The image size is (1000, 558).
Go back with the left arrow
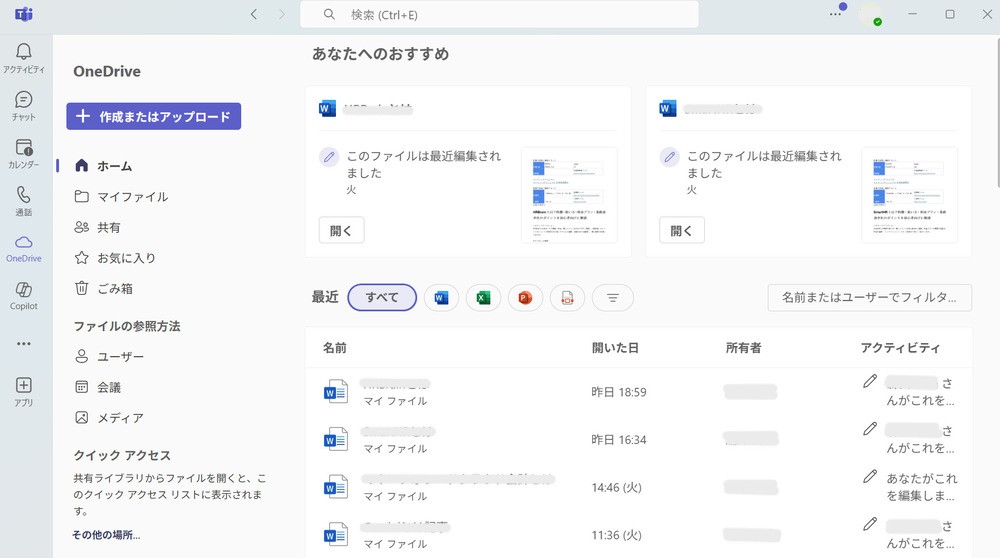(254, 14)
